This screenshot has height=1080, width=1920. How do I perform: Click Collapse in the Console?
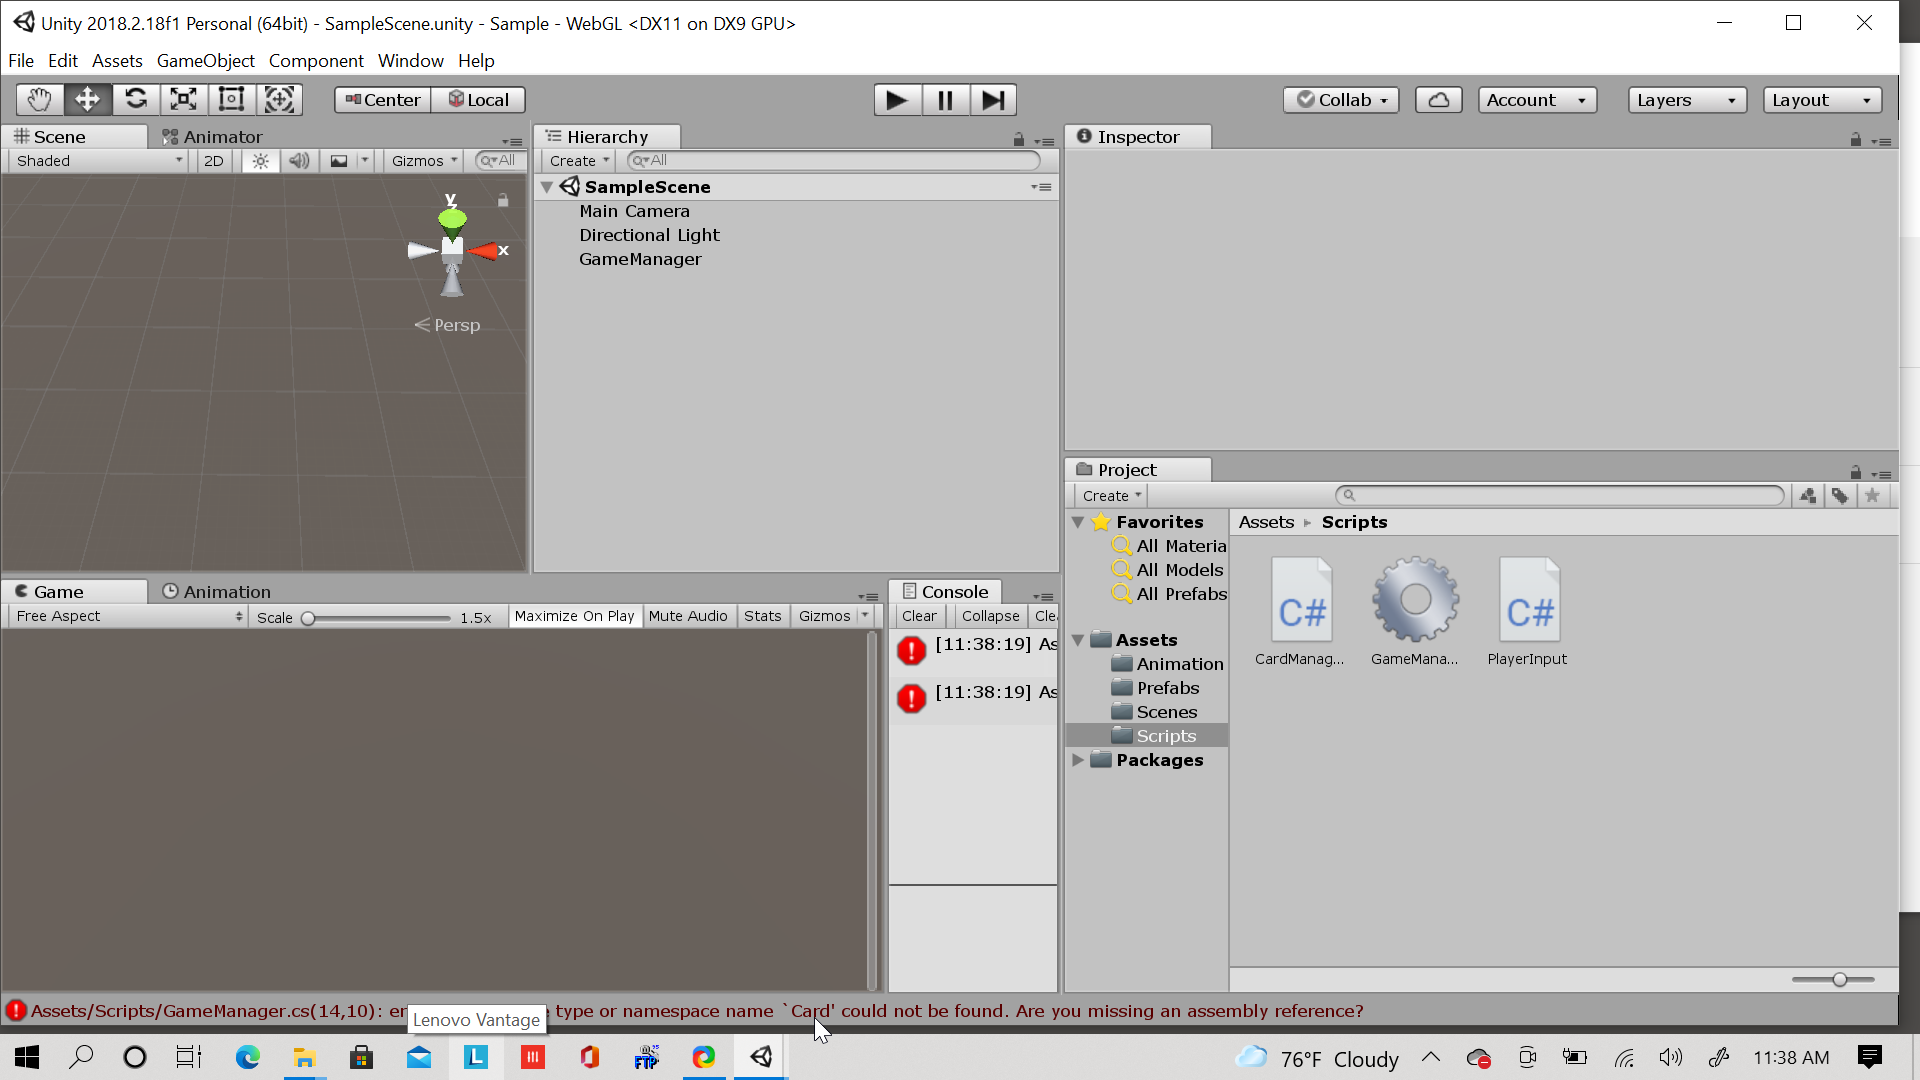(x=990, y=616)
